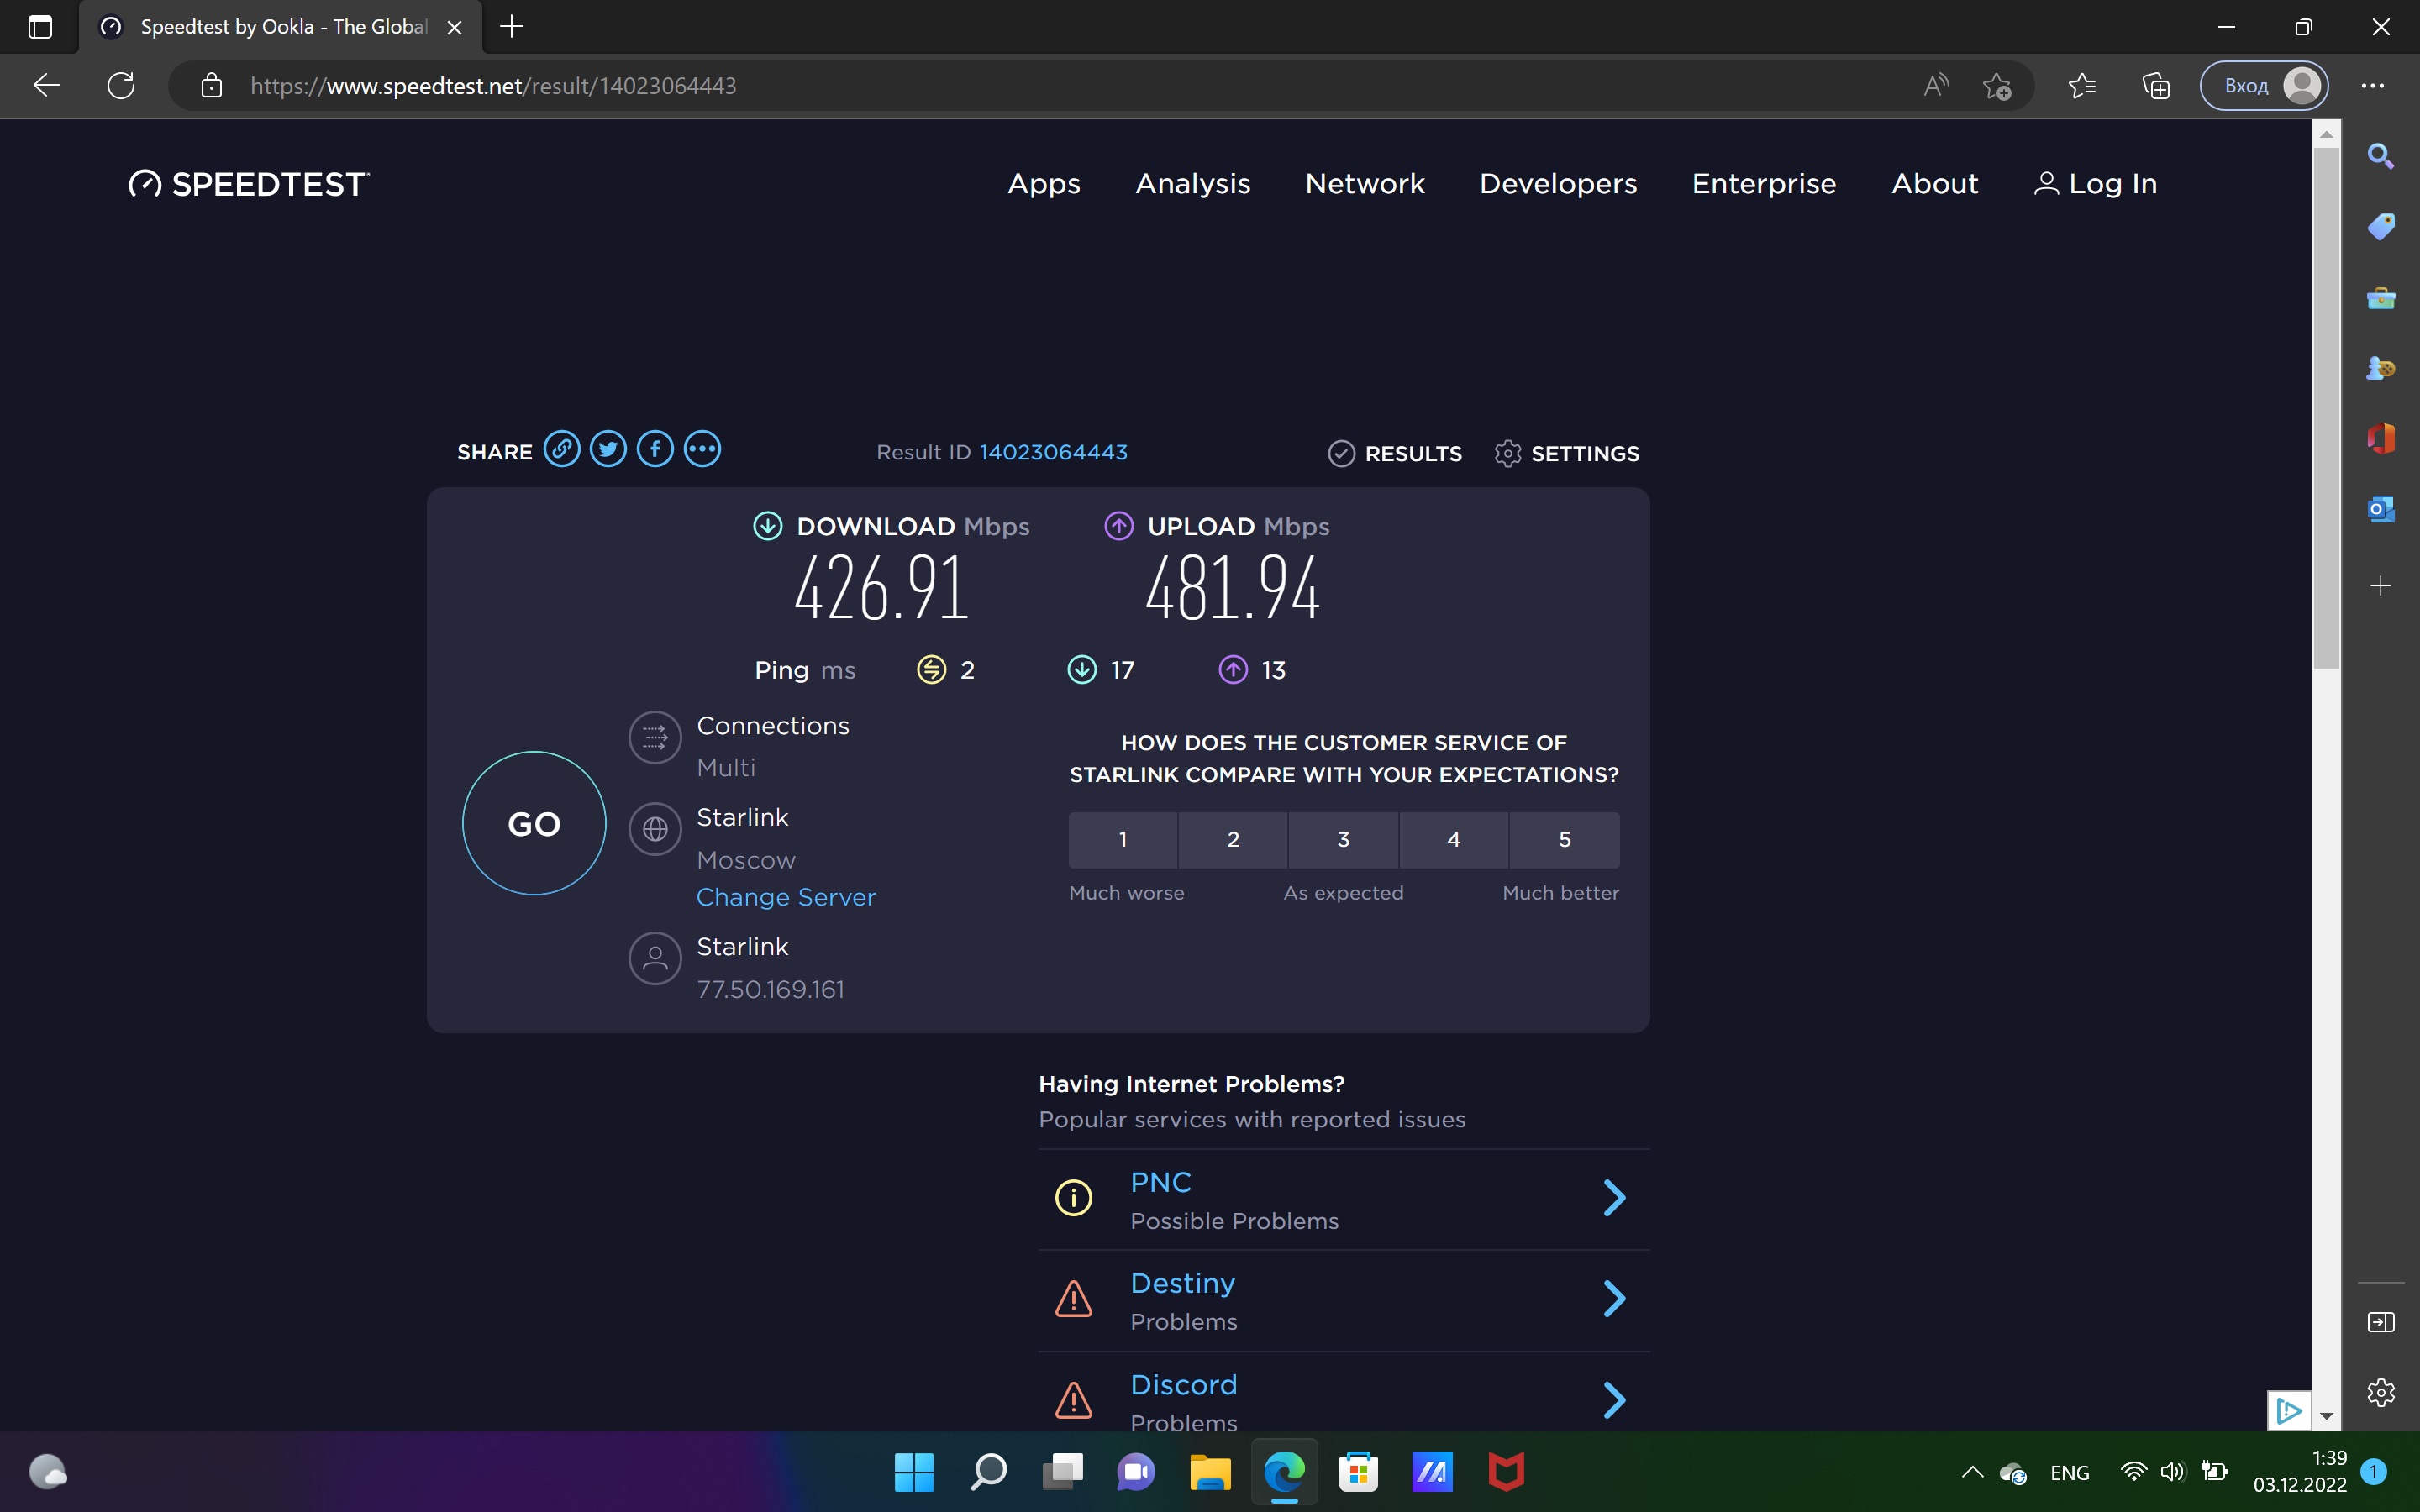The image size is (2420, 1512).
Task: Click the Settings gear in the results header
Action: pyautogui.click(x=1507, y=453)
